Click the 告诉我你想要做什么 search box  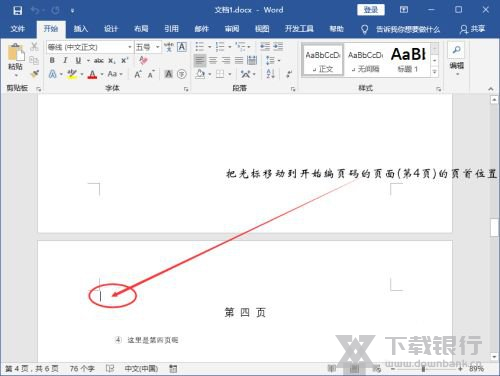401,29
